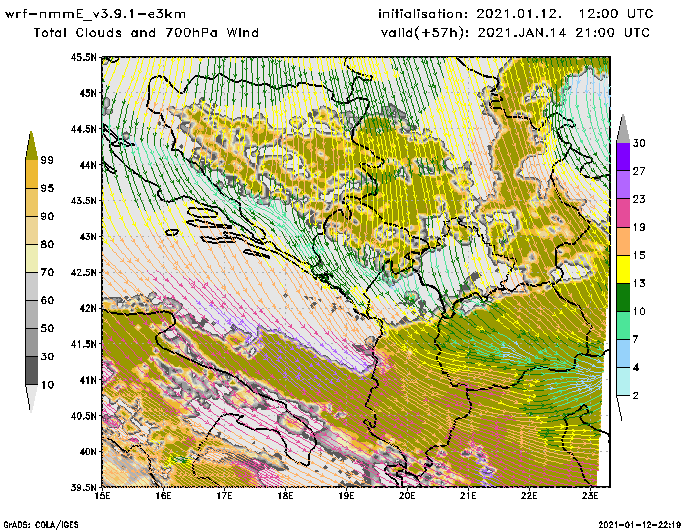Click the 17E longitude label

[x=225, y=496]
